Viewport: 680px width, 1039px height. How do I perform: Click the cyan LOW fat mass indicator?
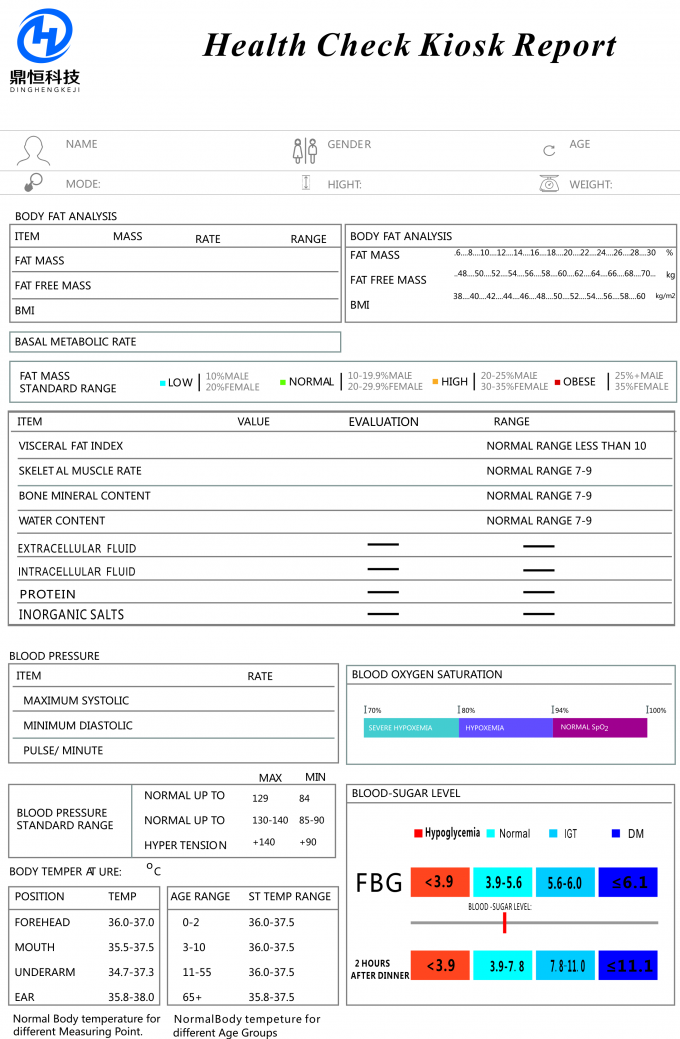tap(163, 383)
